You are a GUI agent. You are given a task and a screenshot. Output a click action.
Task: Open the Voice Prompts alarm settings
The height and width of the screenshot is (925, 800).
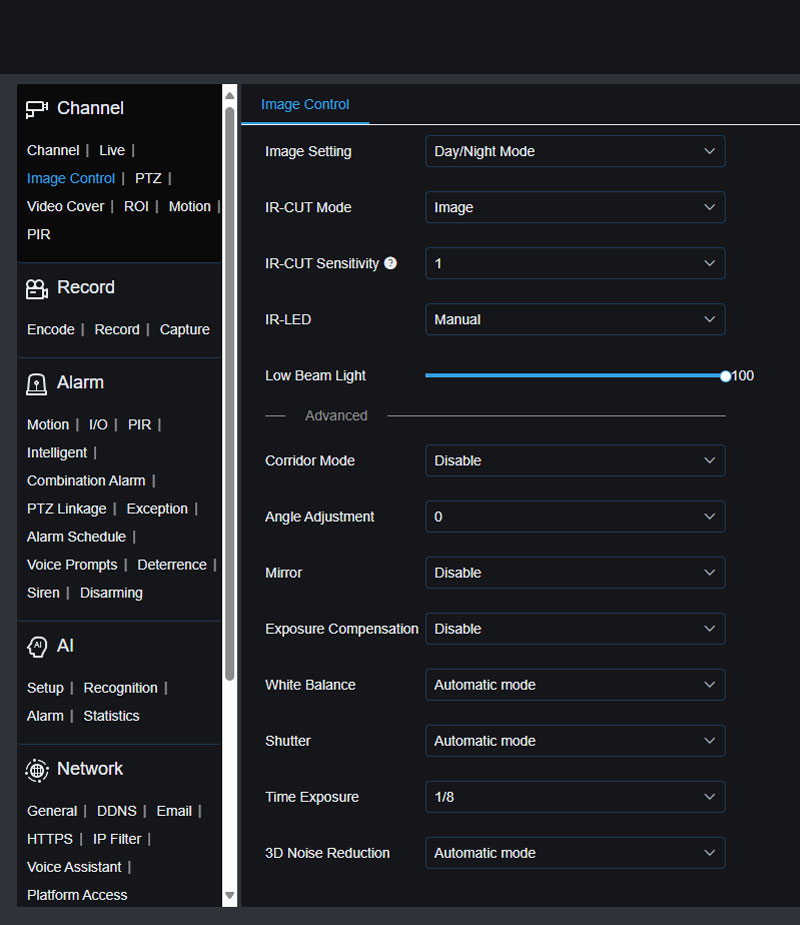click(72, 564)
